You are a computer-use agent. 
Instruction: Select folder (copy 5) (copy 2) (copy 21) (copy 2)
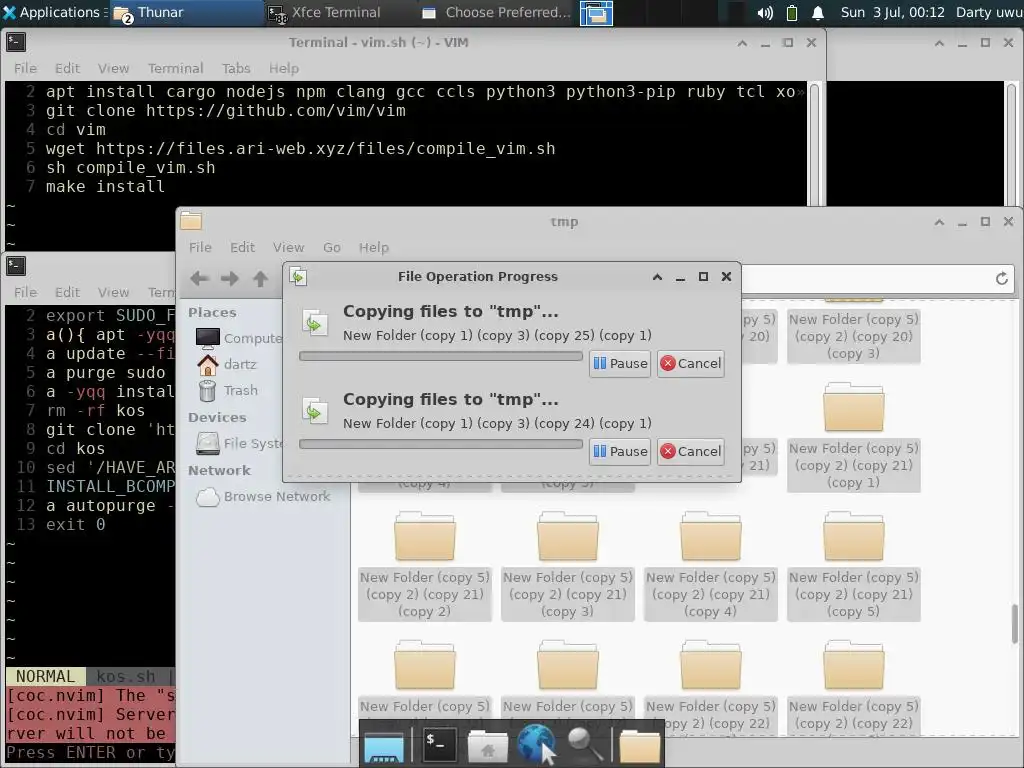(424, 566)
